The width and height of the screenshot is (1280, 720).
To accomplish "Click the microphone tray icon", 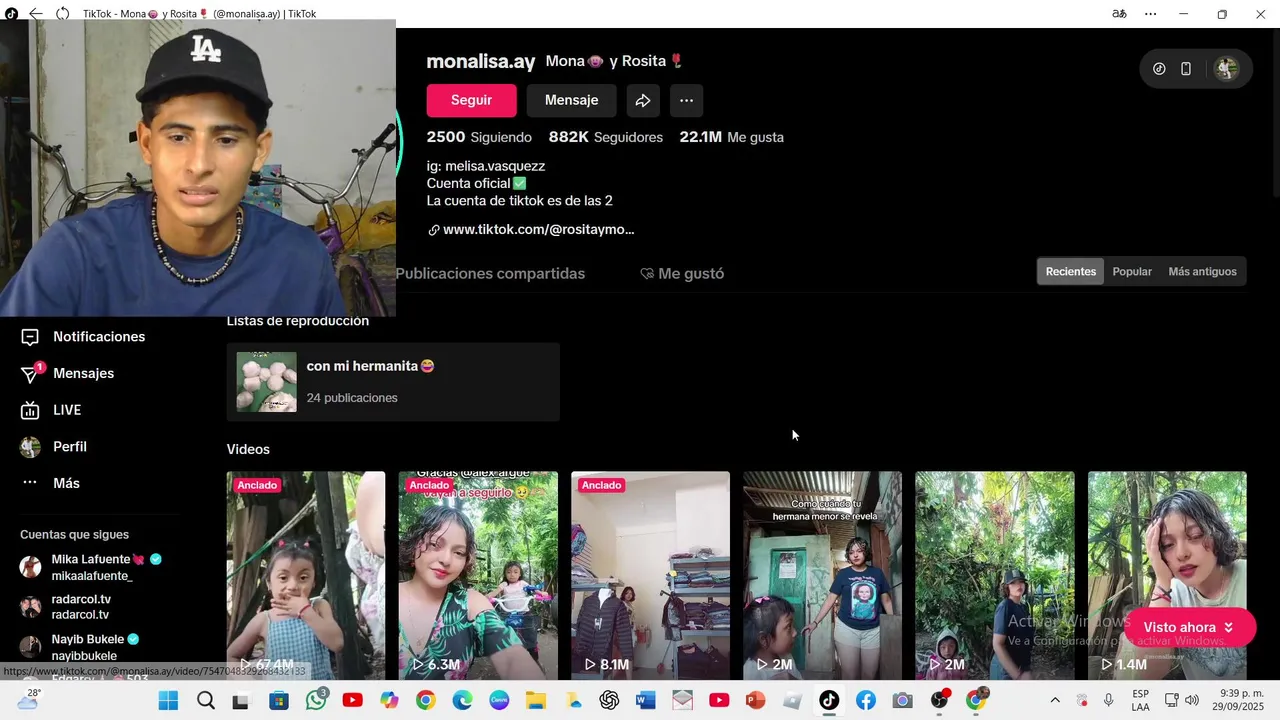I will tap(1108, 701).
